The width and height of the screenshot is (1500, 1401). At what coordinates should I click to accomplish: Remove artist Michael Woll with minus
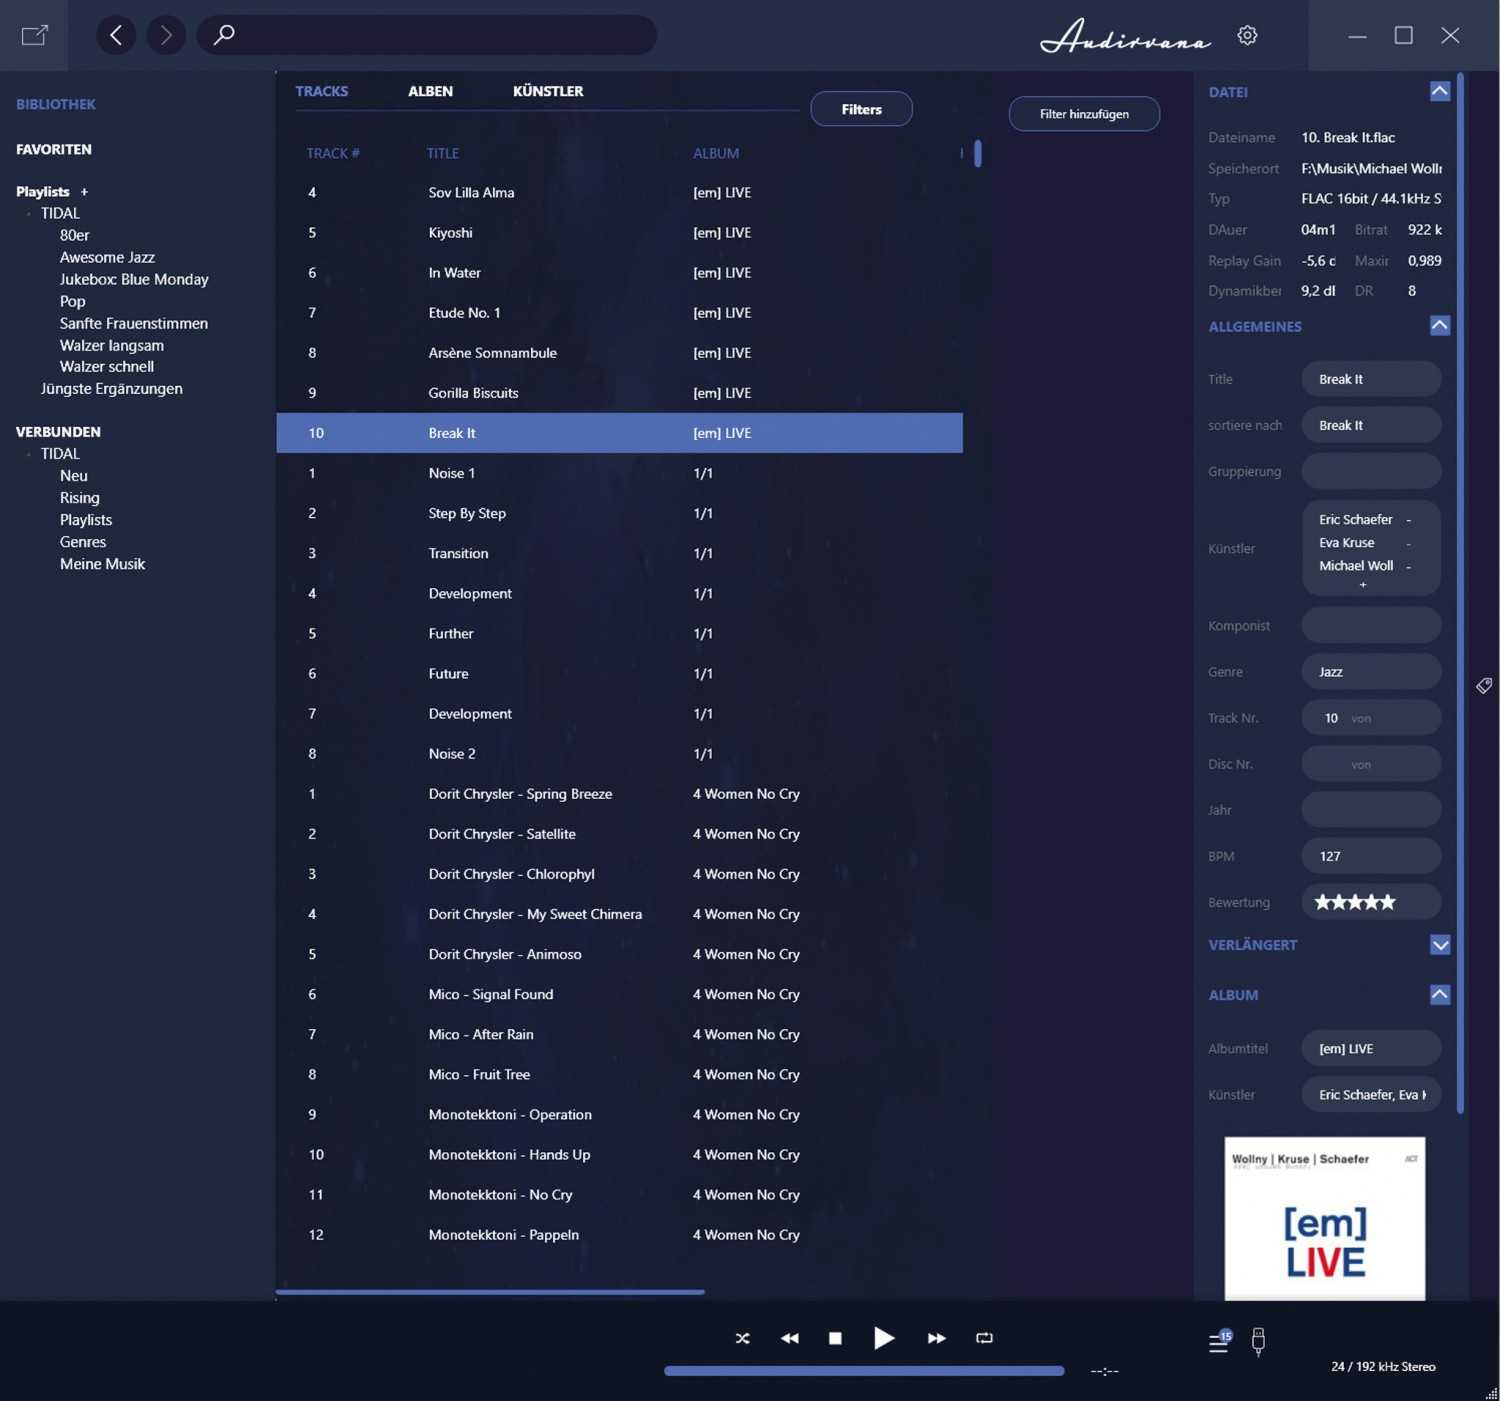pyautogui.click(x=1409, y=566)
